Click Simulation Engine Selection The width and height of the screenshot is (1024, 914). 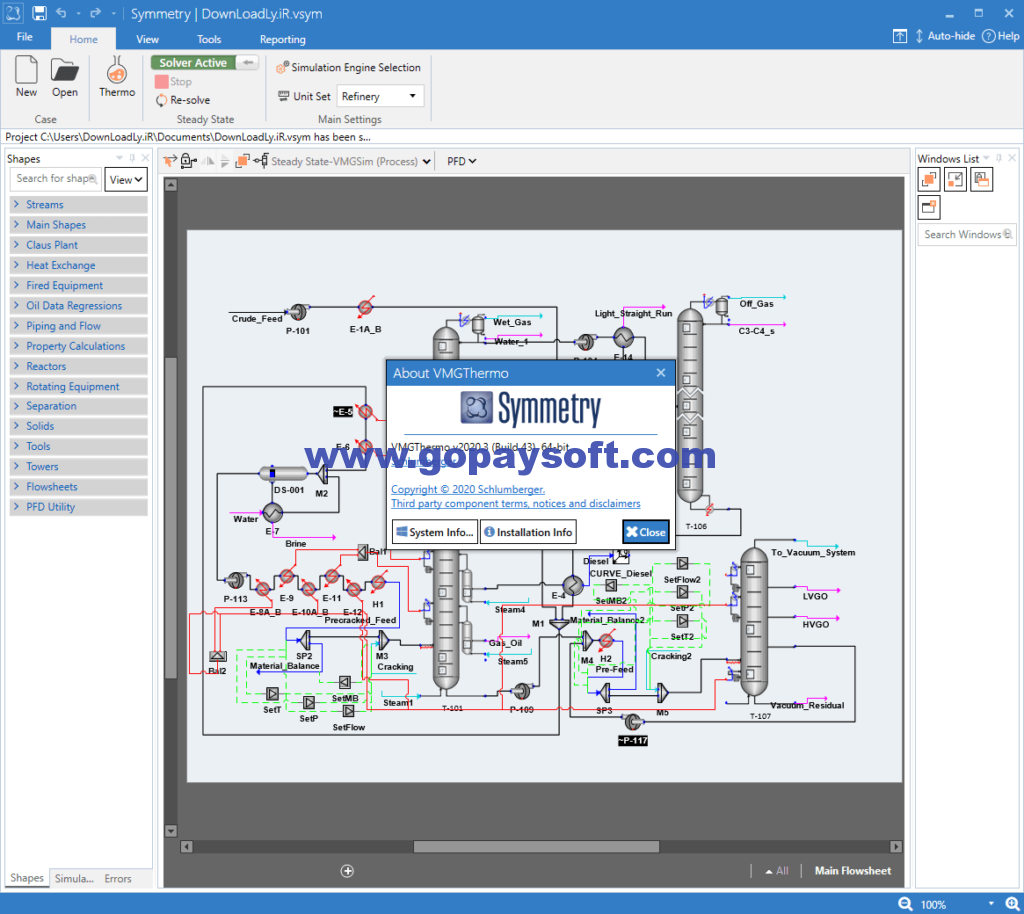click(x=349, y=67)
